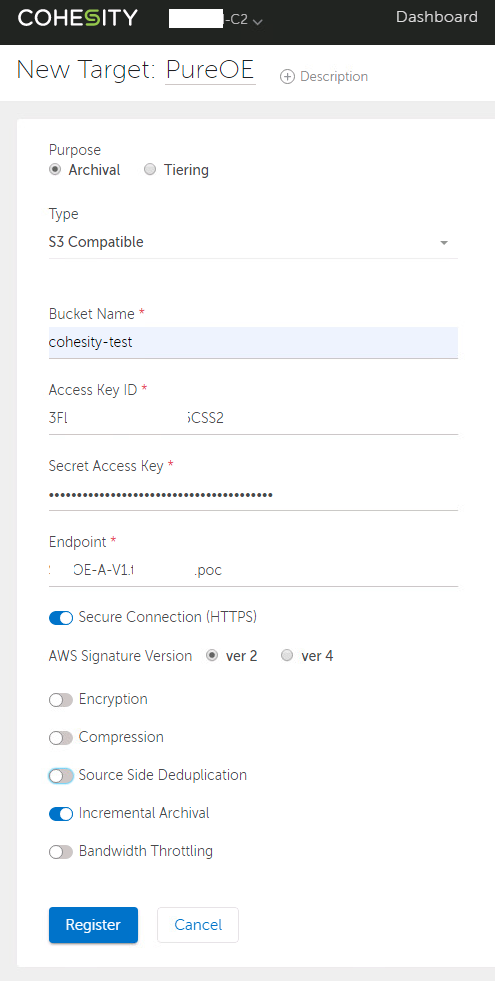Viewport: 495px width, 981px height.
Task: Select the Tiering purpose radio button
Action: tap(150, 170)
